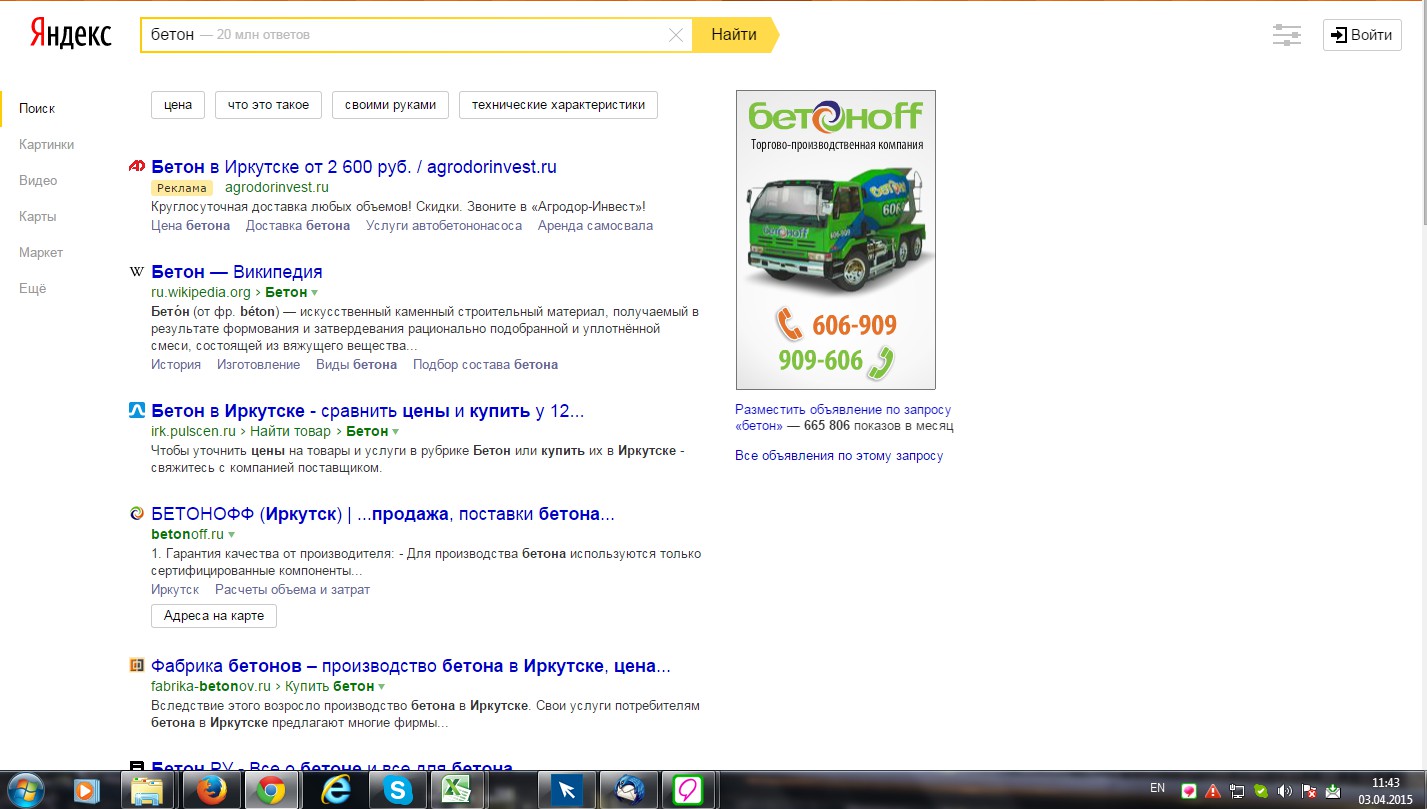Viewport: 1427px width, 809px height.
Task: Clear the search query with the X icon
Action: 676,35
